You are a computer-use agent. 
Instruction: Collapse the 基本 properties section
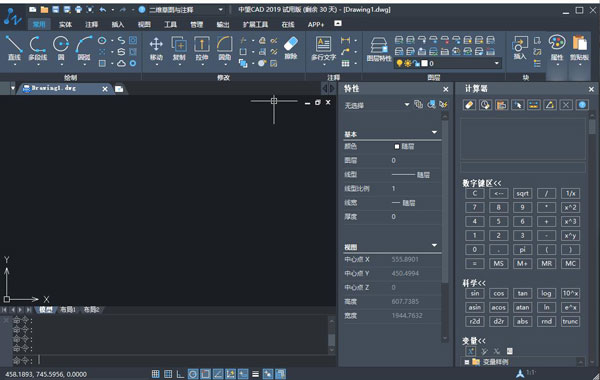(x=434, y=132)
